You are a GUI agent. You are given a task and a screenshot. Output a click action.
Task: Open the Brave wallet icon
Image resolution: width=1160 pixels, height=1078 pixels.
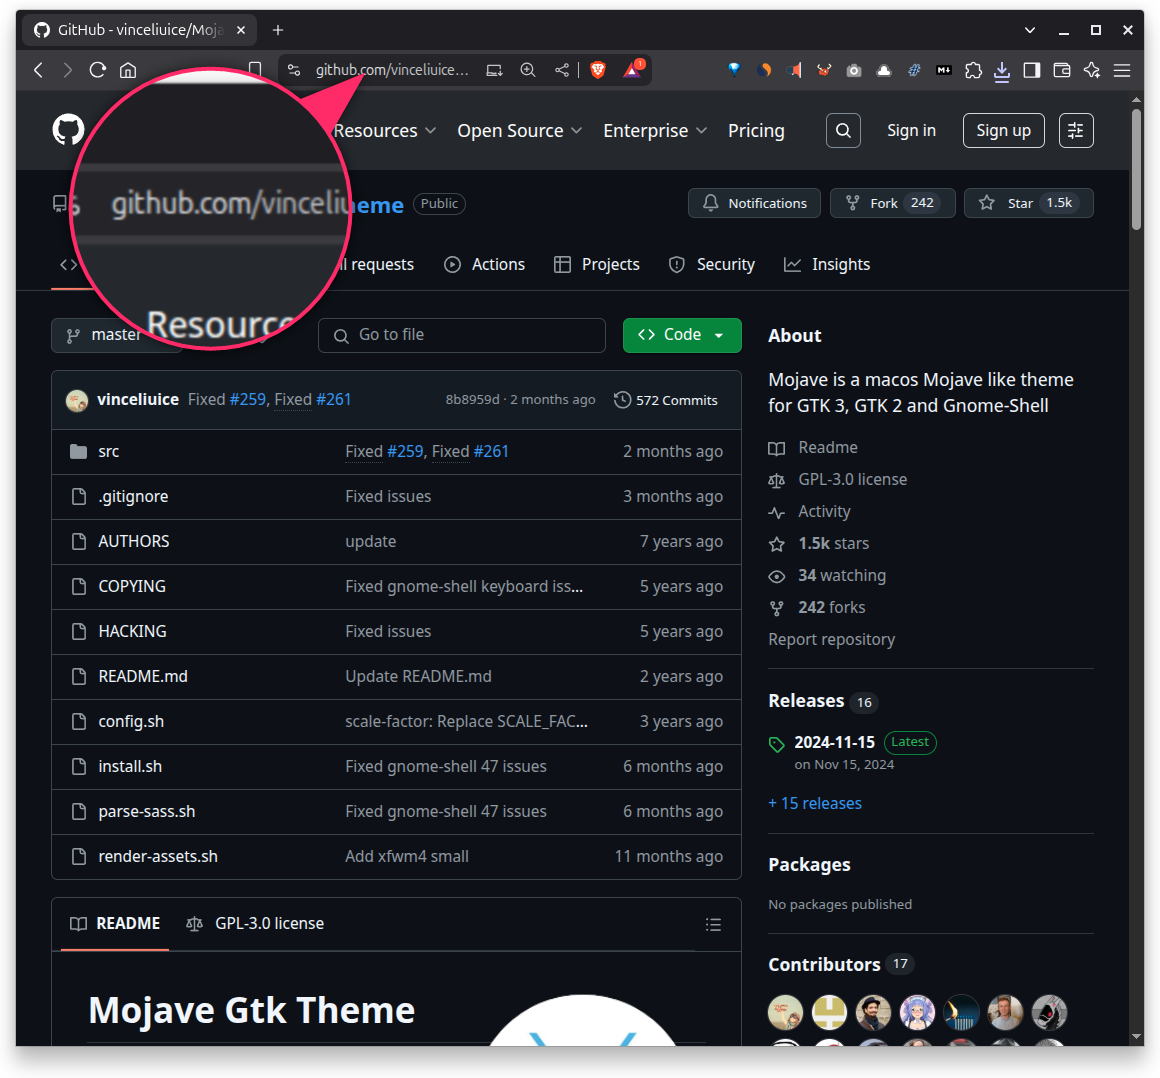[1062, 70]
